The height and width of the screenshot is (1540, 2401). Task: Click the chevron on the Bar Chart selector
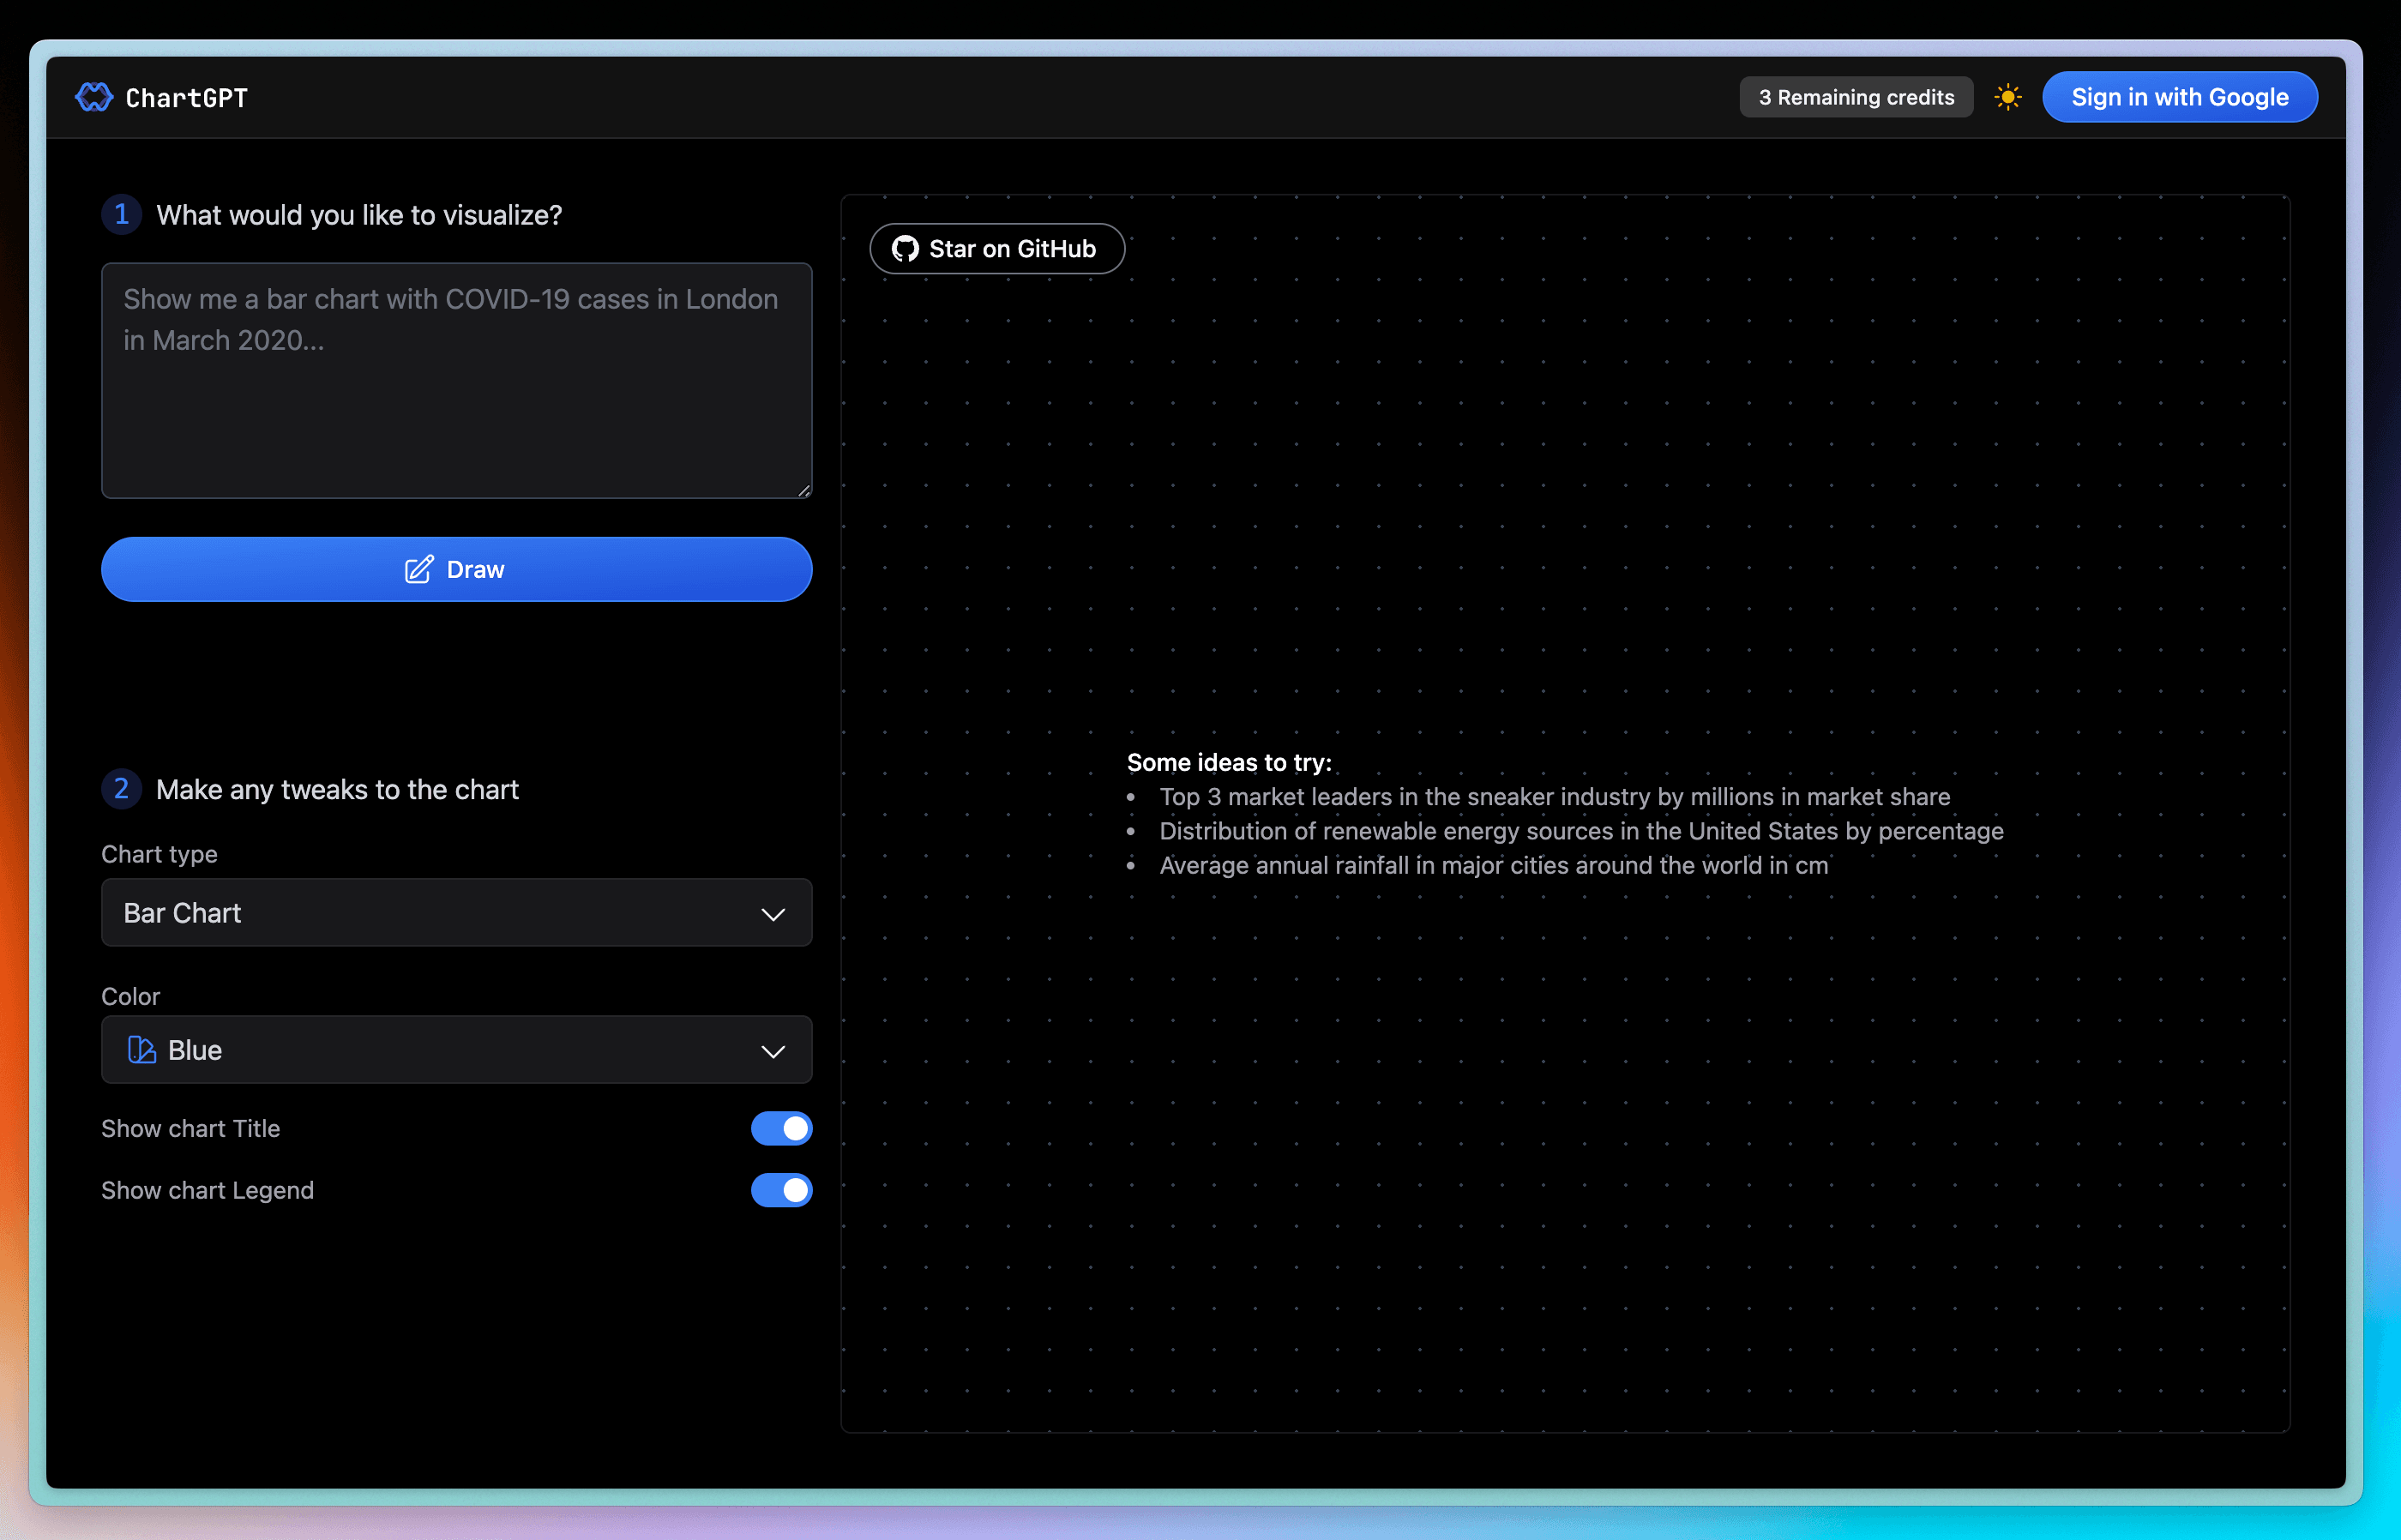click(x=772, y=913)
